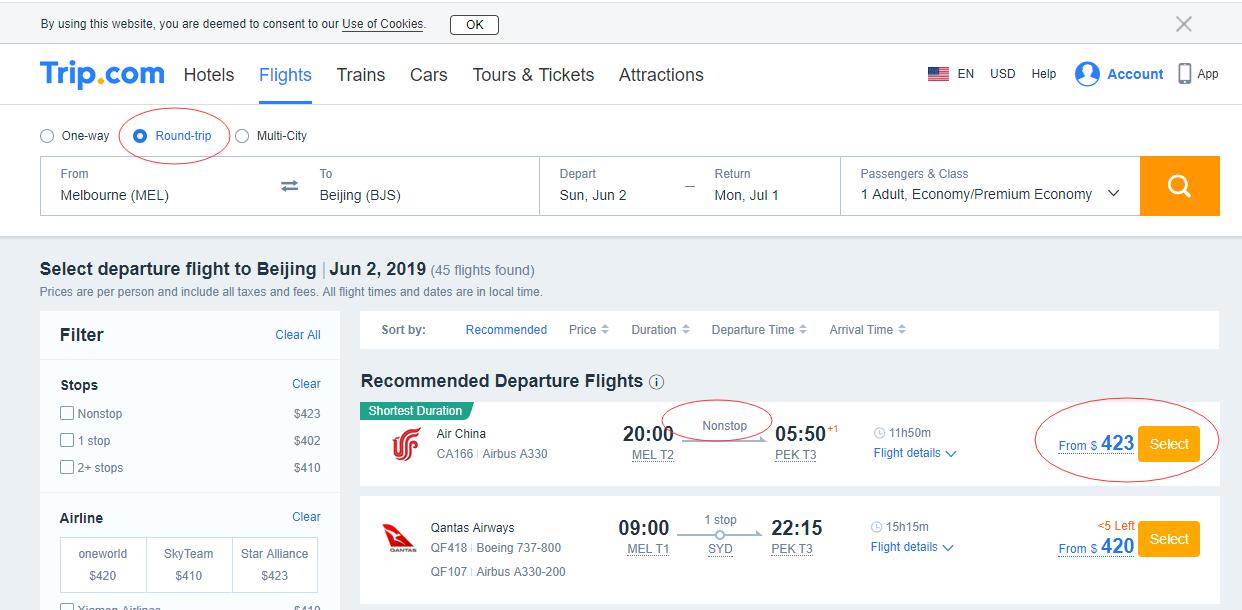Screen dimensions: 1242x610
Task: Open the Hotels tab
Action: pyautogui.click(x=209, y=75)
